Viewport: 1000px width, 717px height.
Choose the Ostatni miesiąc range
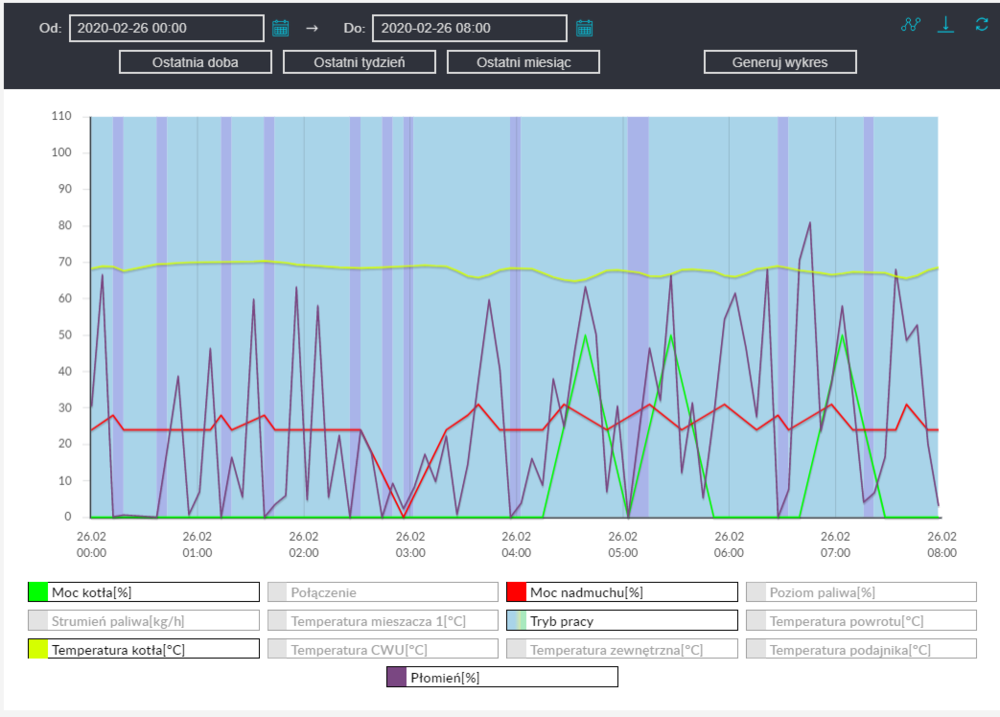pyautogui.click(x=523, y=62)
